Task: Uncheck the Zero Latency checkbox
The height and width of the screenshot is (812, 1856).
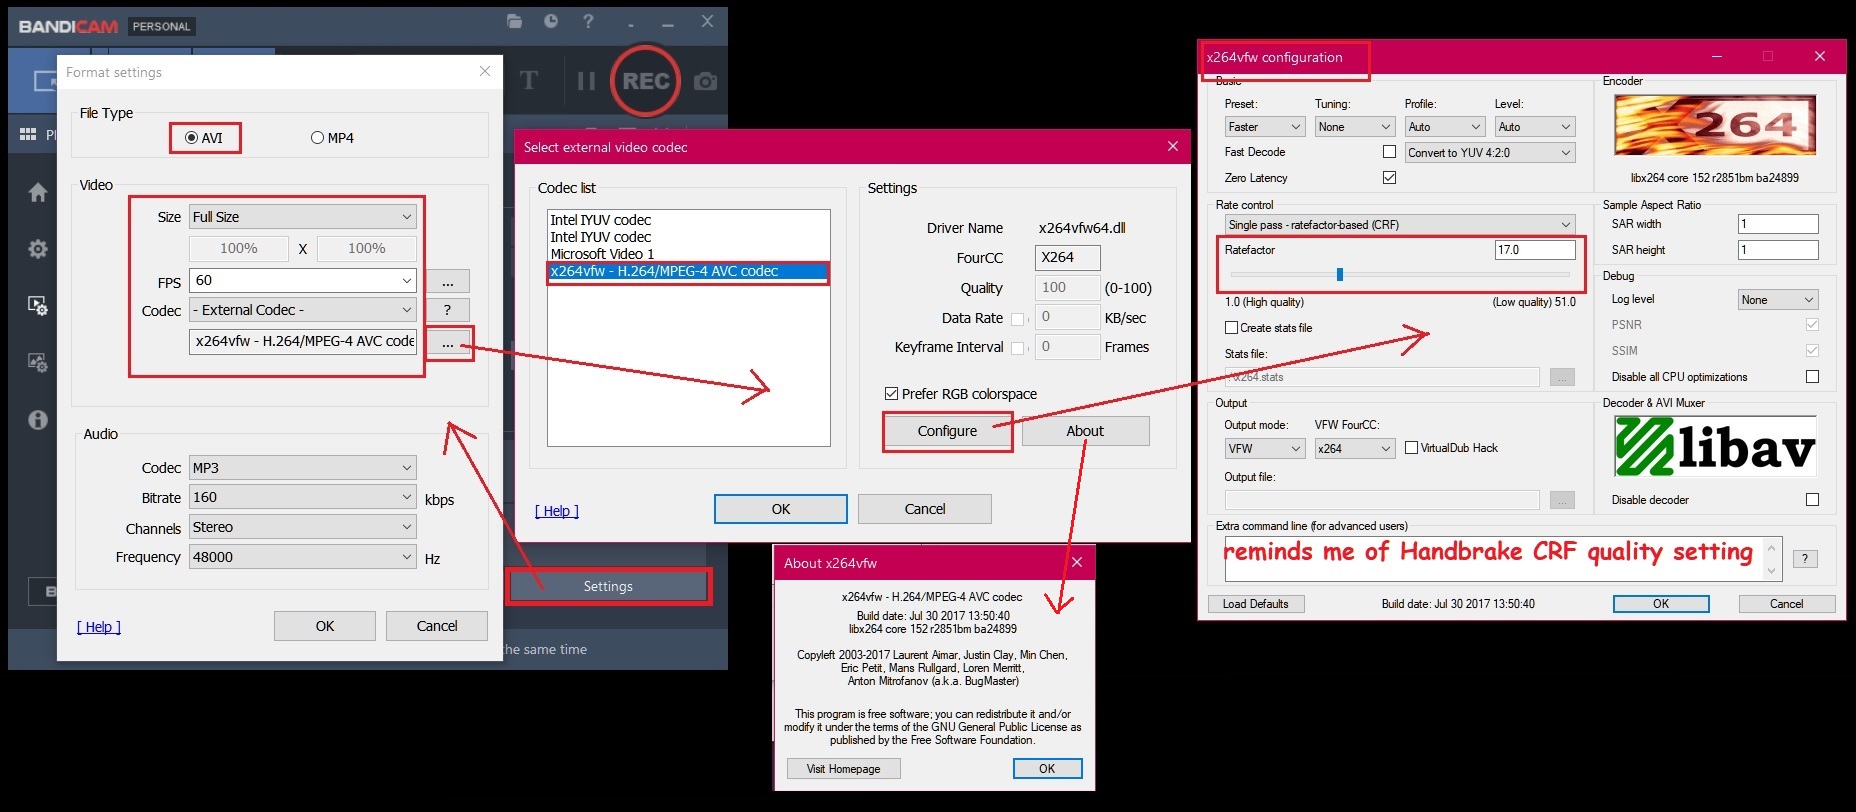Action: [1389, 178]
